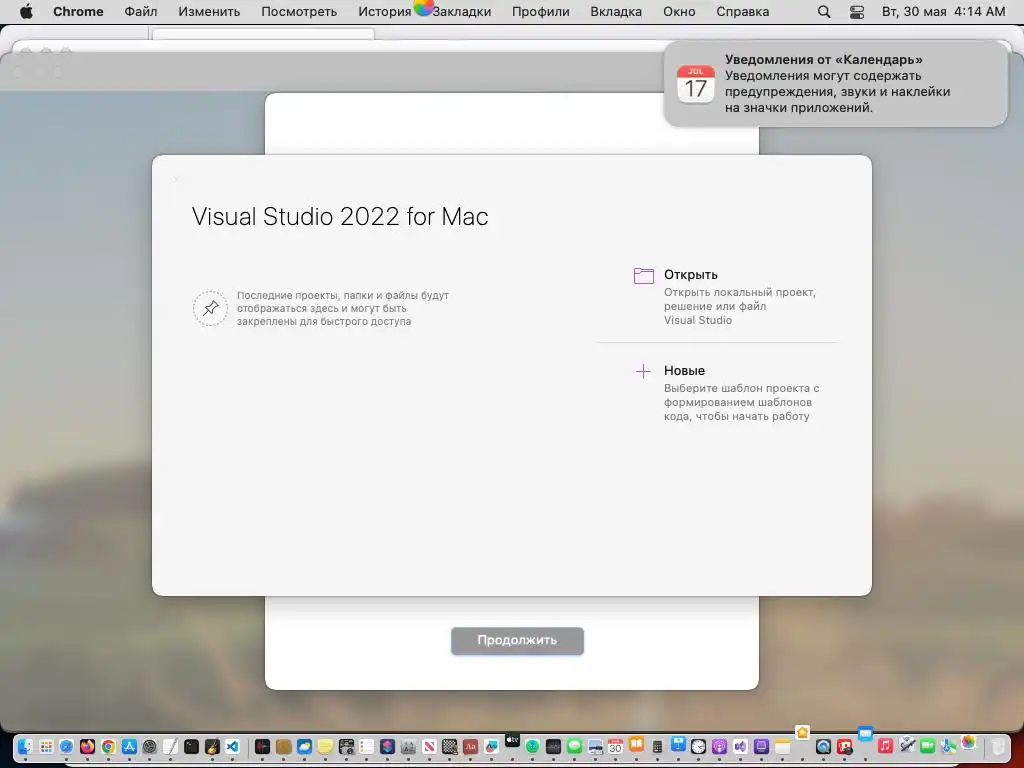Open the Окно menu
This screenshot has height=768, width=1024.
(x=679, y=12)
